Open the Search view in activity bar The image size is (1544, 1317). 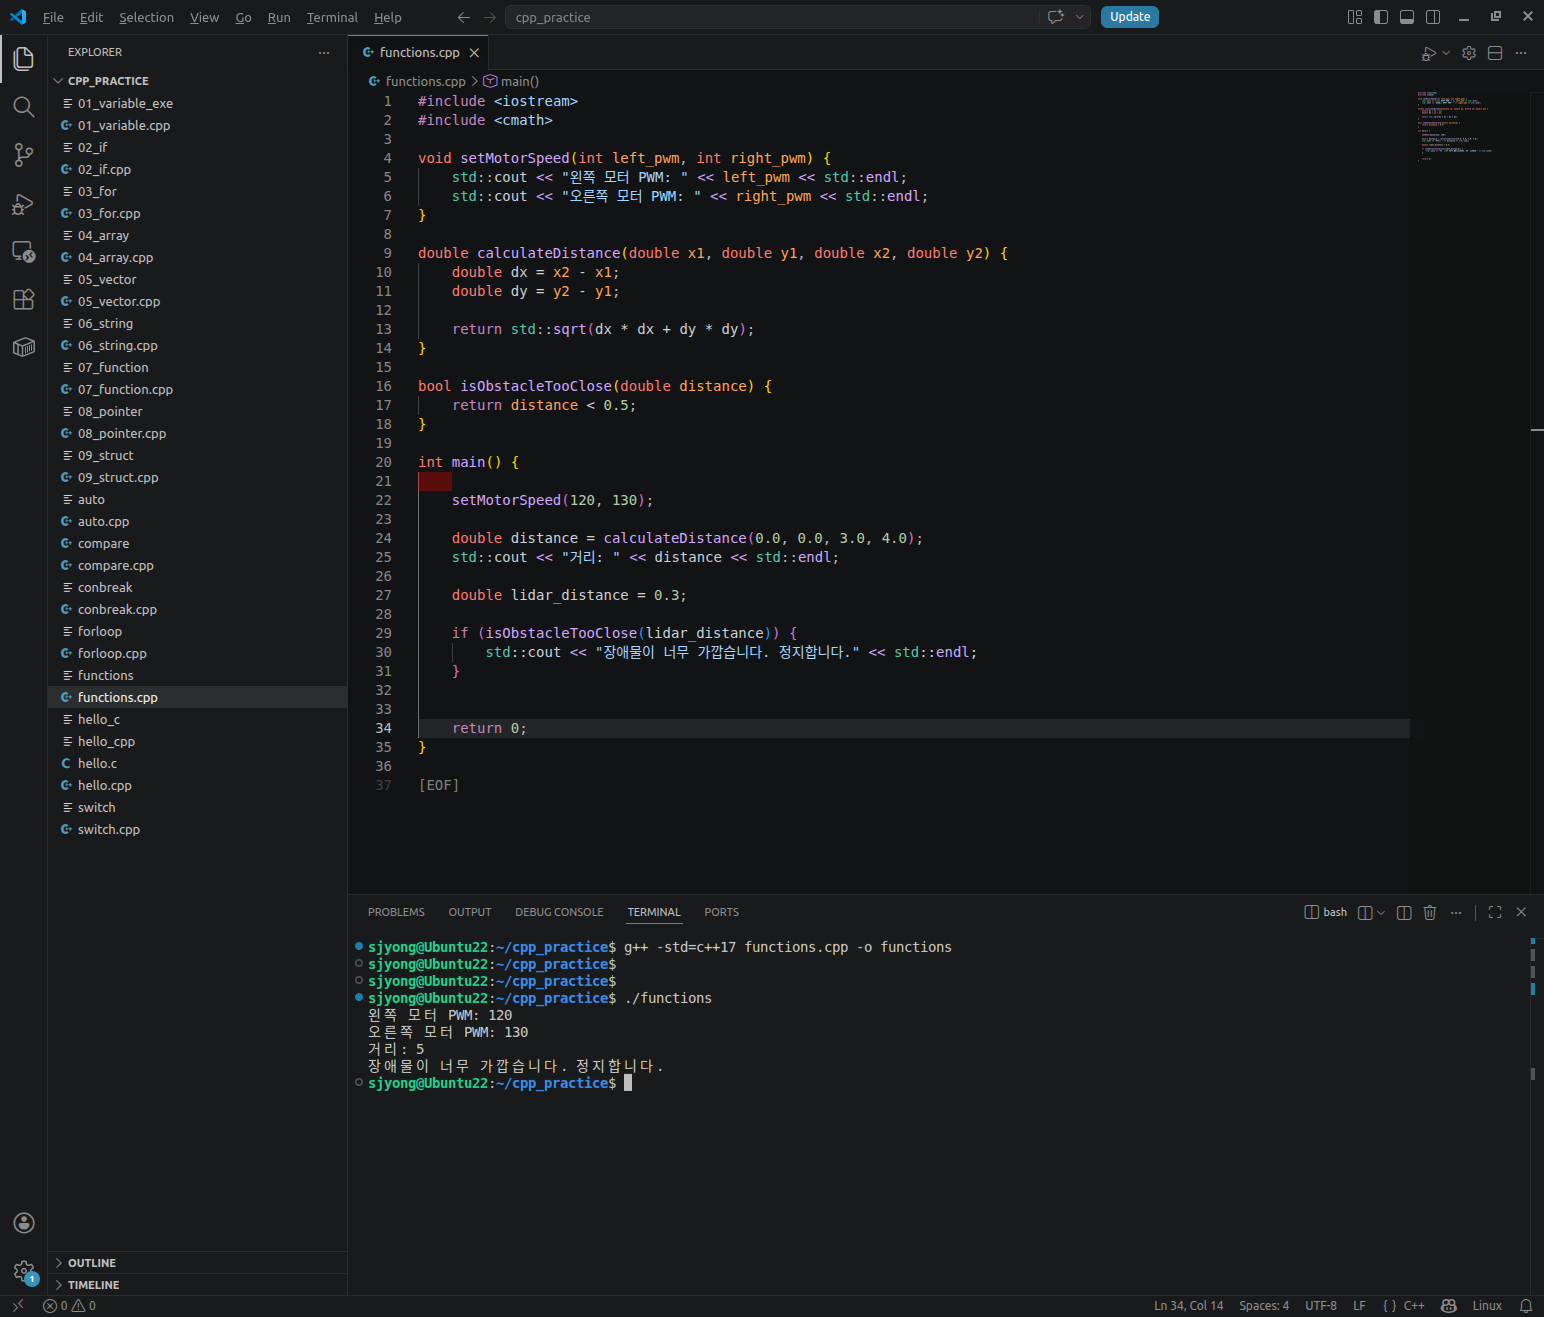coord(24,107)
